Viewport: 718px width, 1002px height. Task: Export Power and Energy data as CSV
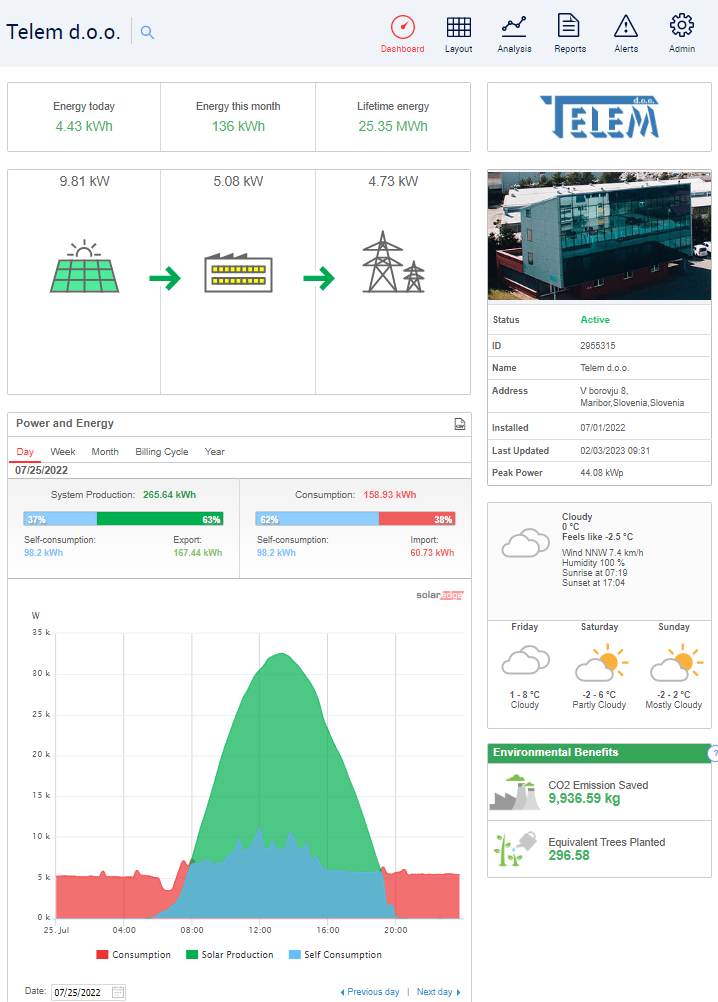click(460, 424)
